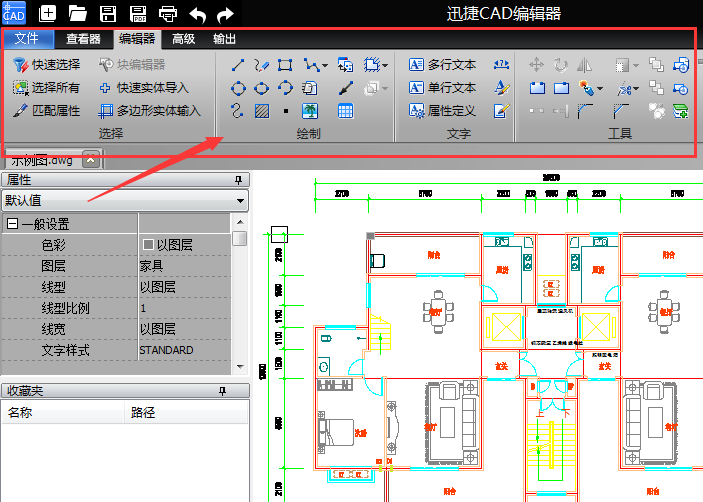Click 快速选择 button
Image resolution: width=703 pixels, height=502 pixels.
click(x=47, y=65)
